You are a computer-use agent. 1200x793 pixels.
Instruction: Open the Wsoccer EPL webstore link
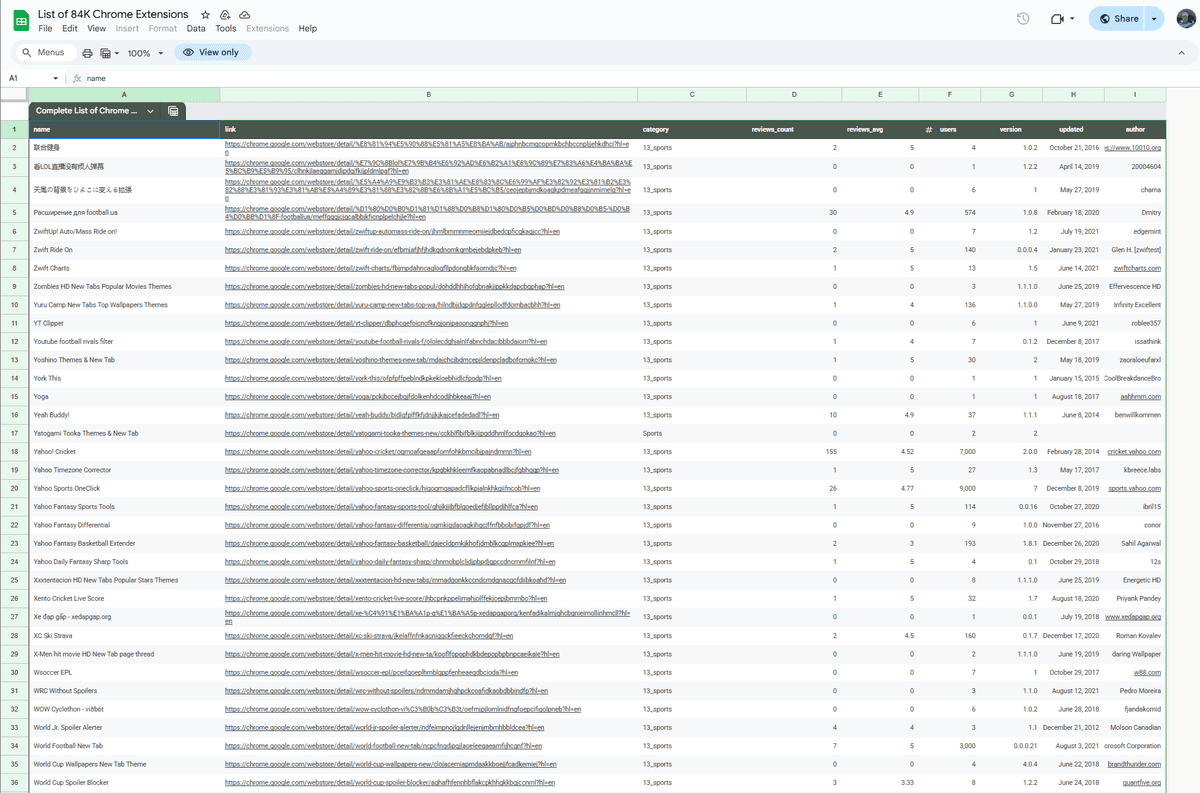372,671
